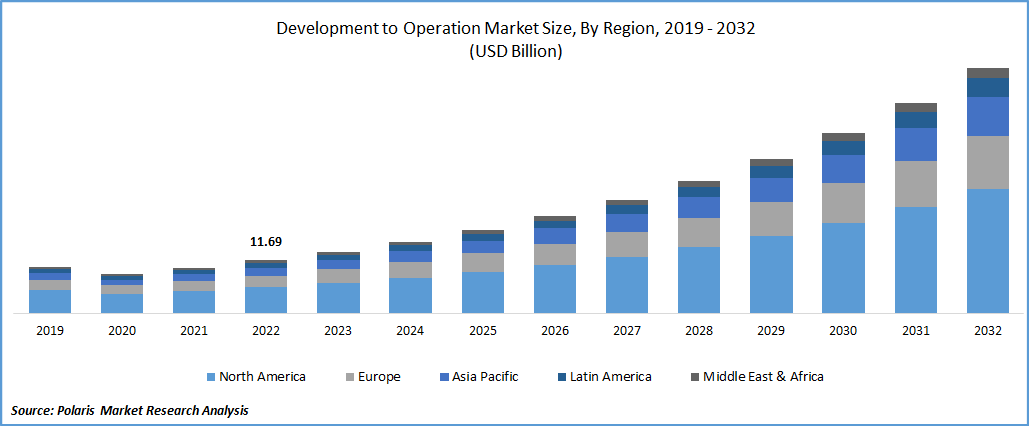The height and width of the screenshot is (426, 1029).
Task: Select the 2031 bar's Asia Pacific segment
Action: tap(915, 144)
